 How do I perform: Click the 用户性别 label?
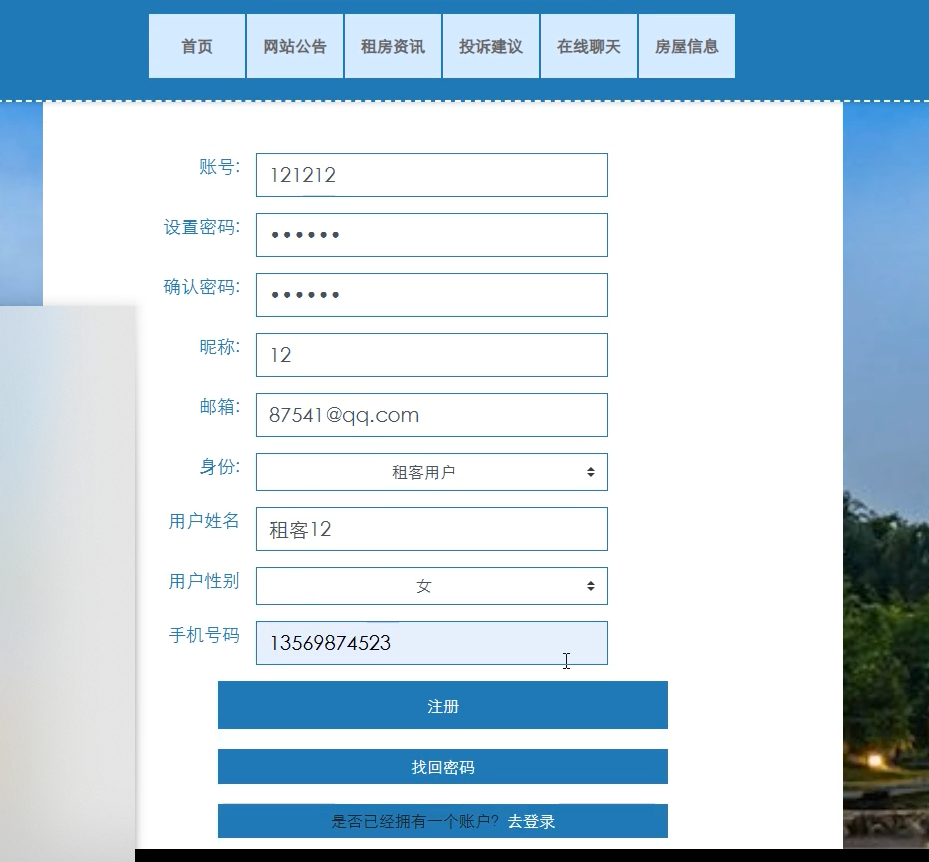(x=204, y=581)
